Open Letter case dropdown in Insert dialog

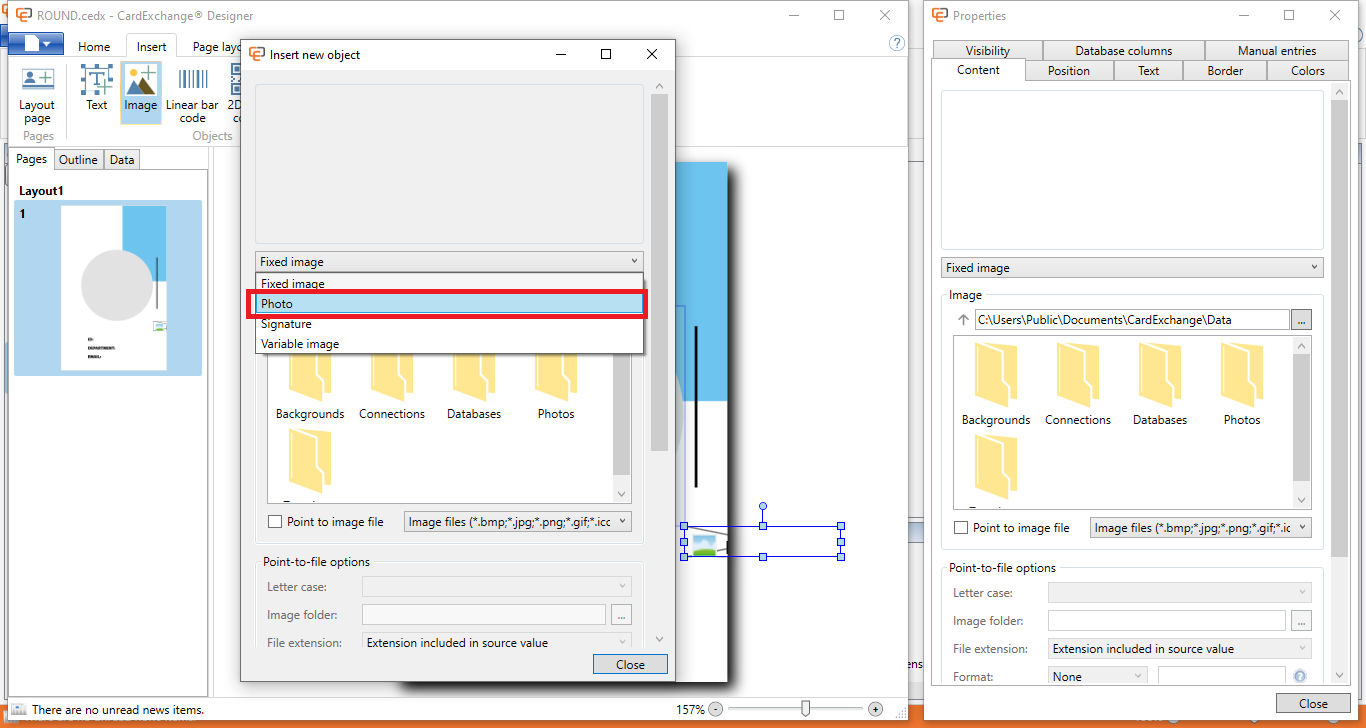point(497,587)
